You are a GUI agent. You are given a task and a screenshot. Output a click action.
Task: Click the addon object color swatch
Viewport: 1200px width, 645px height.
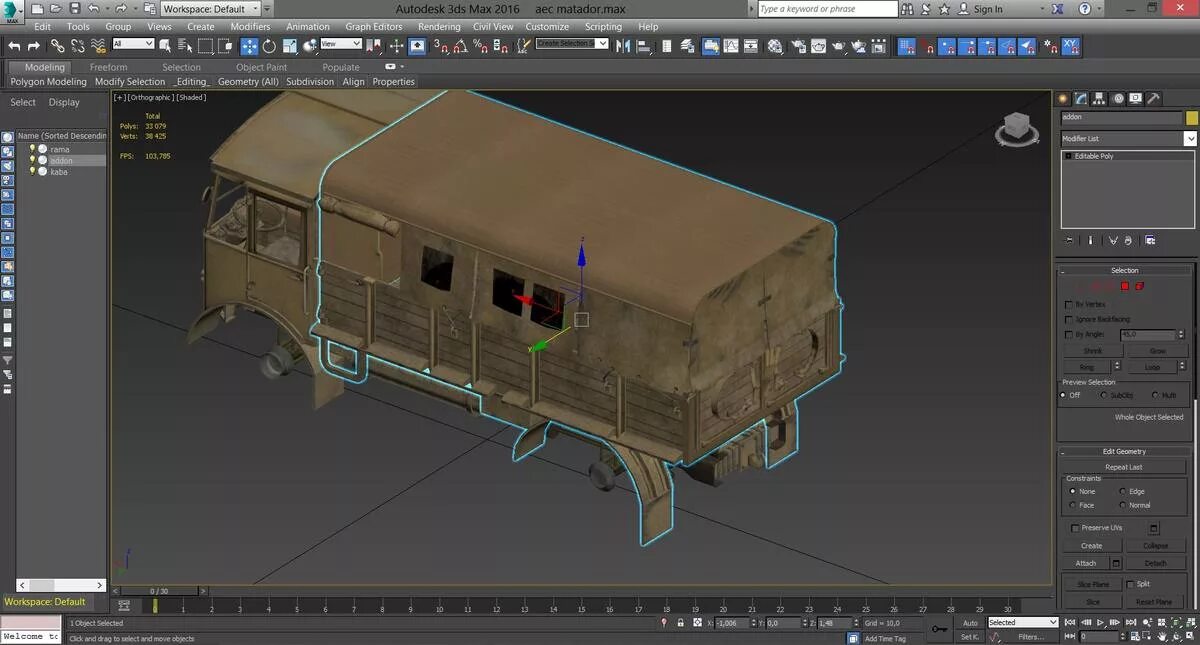pos(1191,117)
